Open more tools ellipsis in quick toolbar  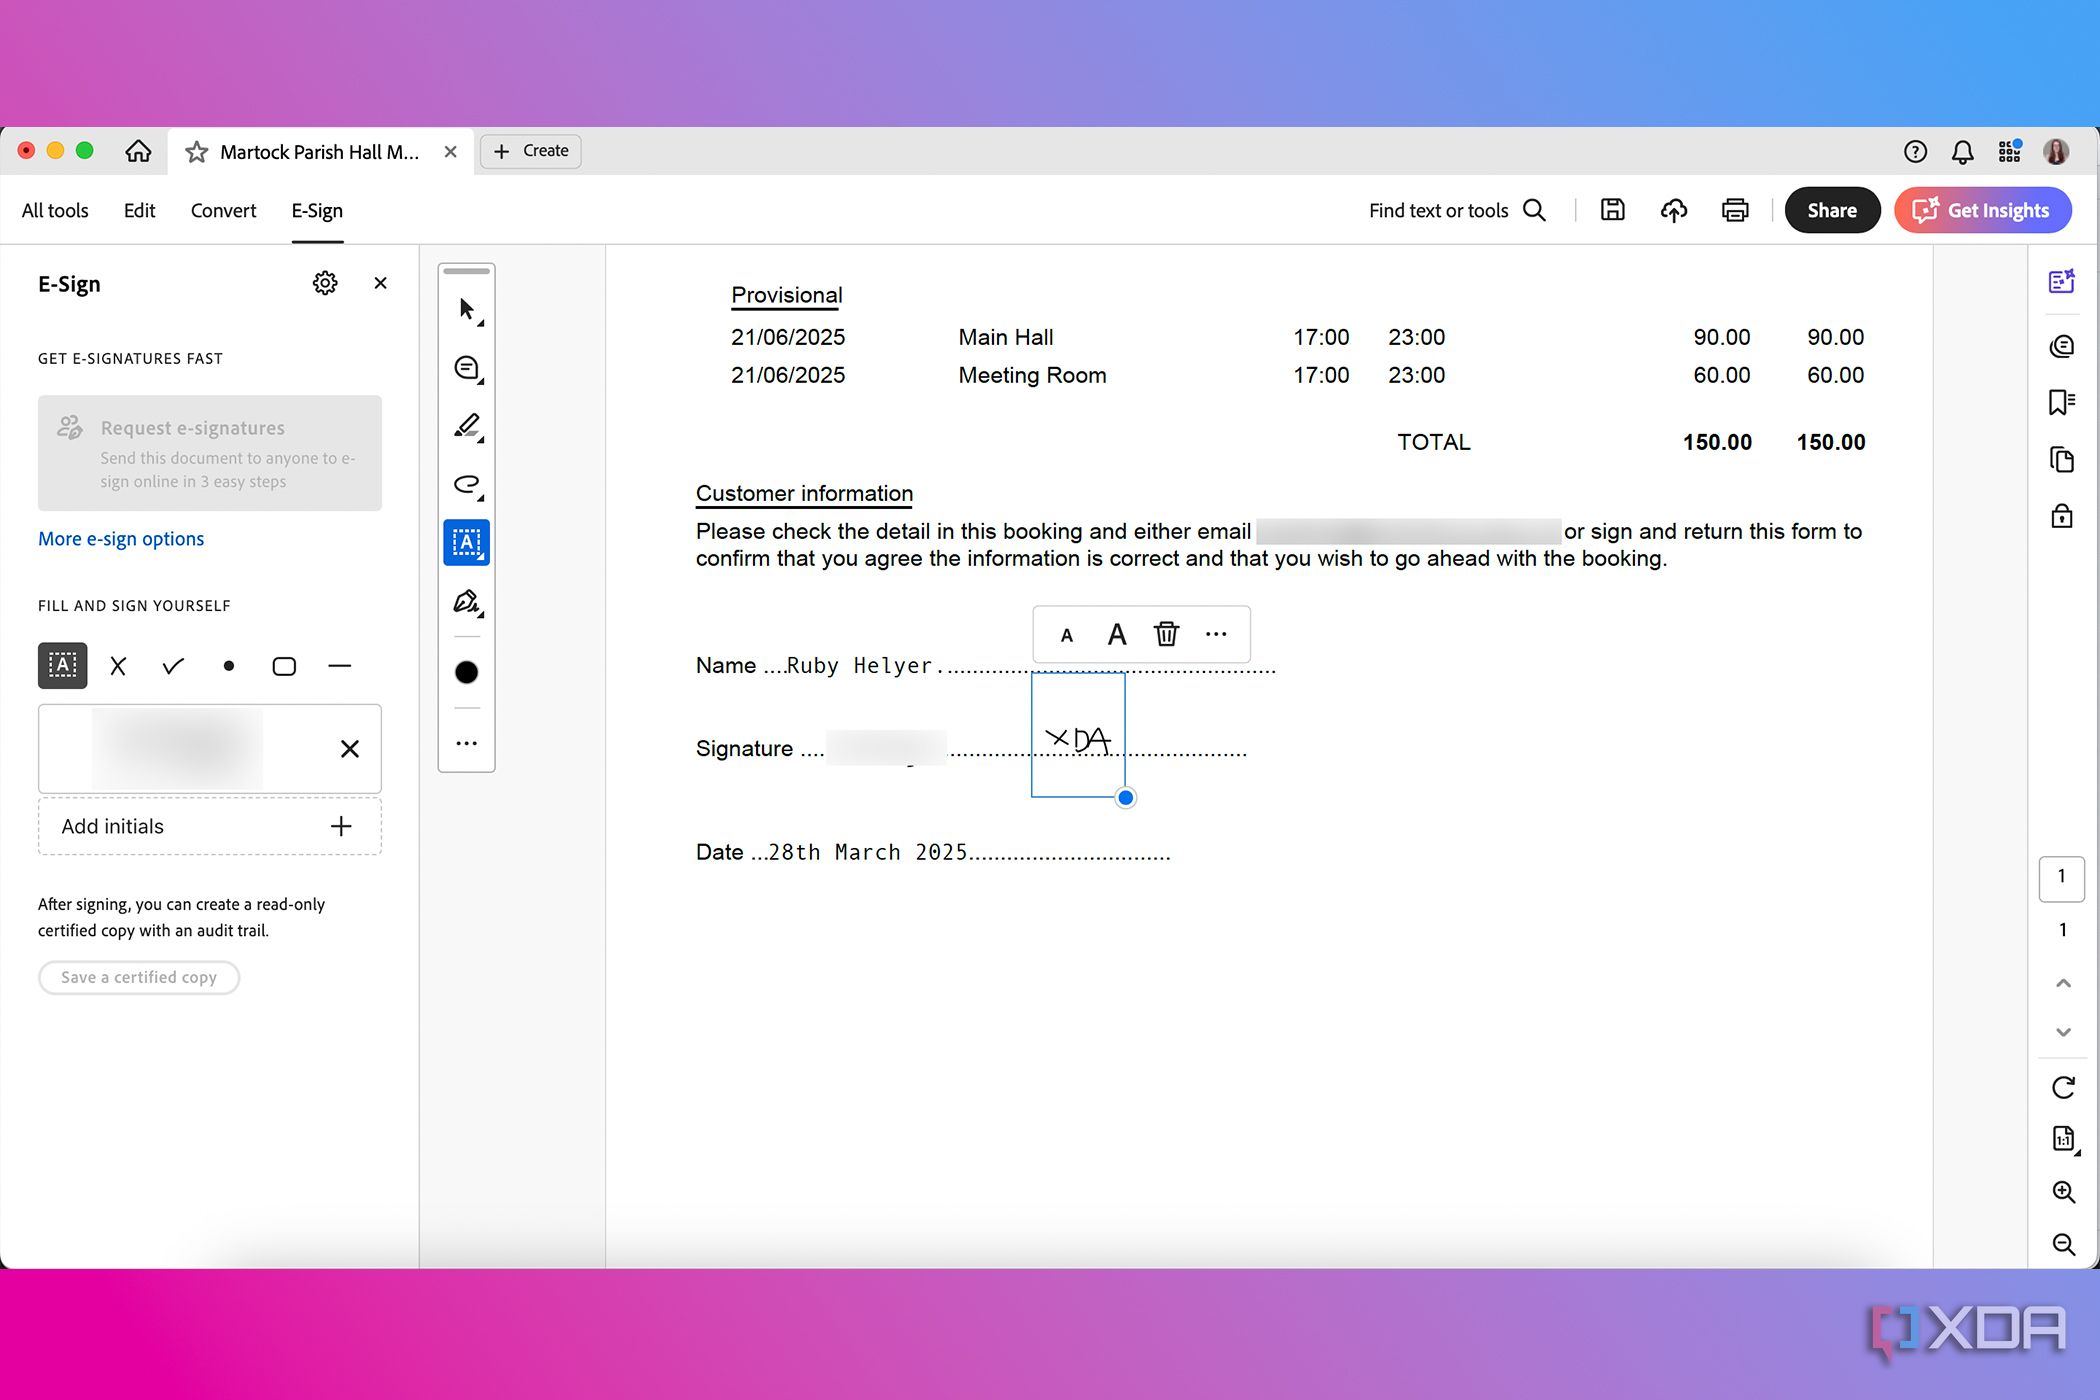coord(467,743)
